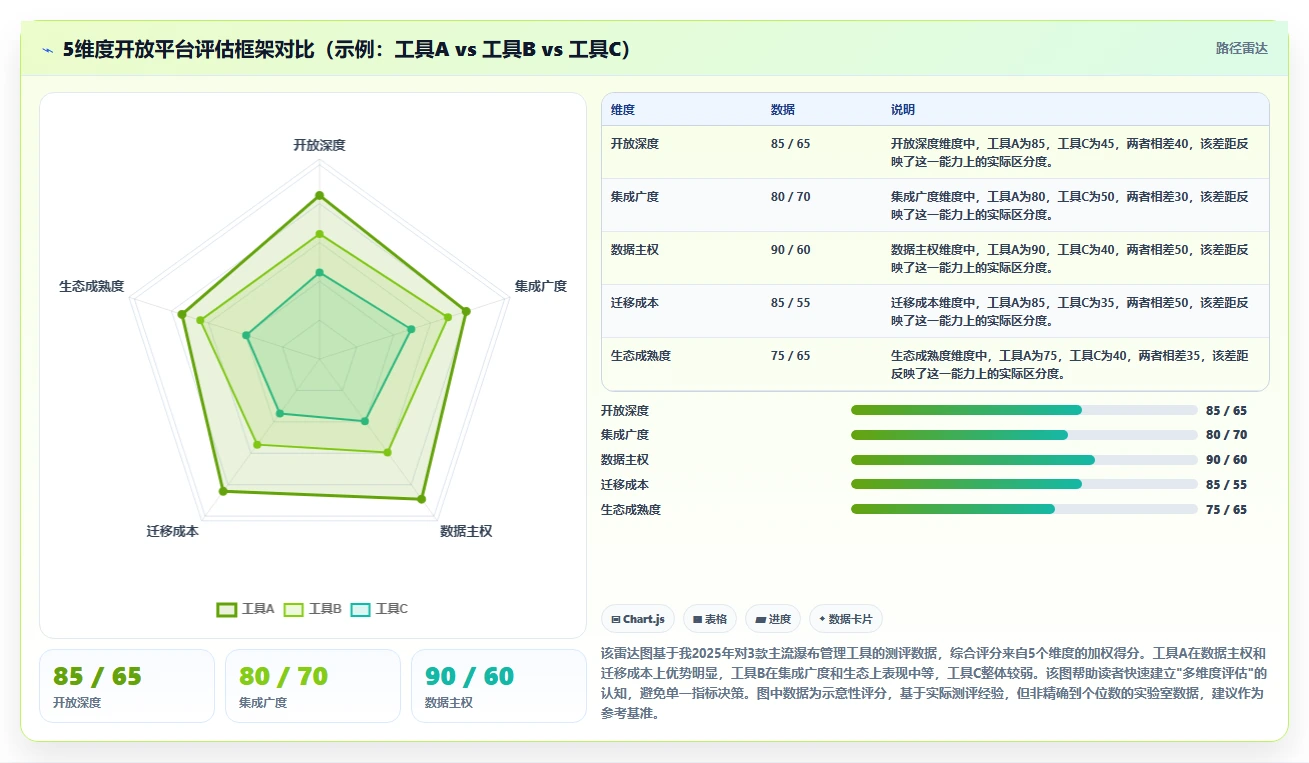Viewport: 1309px width, 763px height.
Task: Click the Chart.js chip
Action: click(x=638, y=619)
